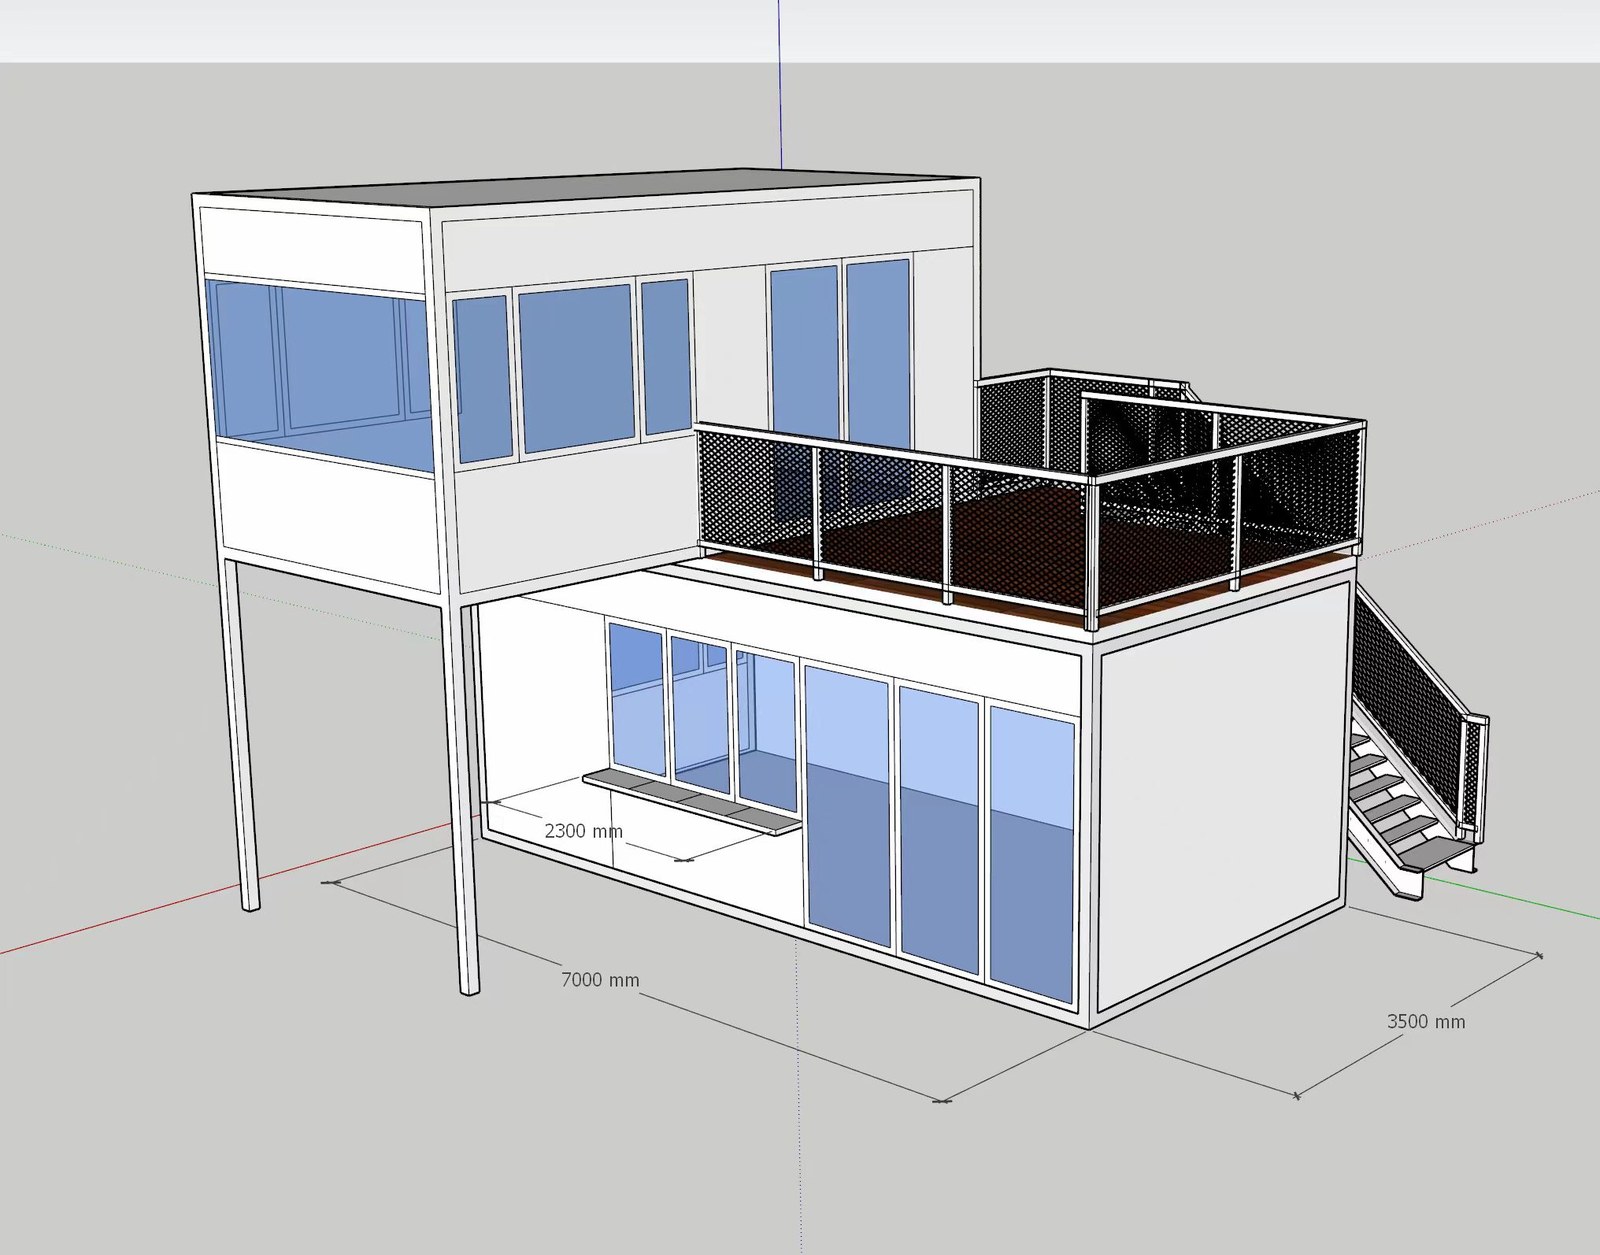The width and height of the screenshot is (1600, 1255).
Task: Select the 7000 mm dimension label
Action: point(600,980)
